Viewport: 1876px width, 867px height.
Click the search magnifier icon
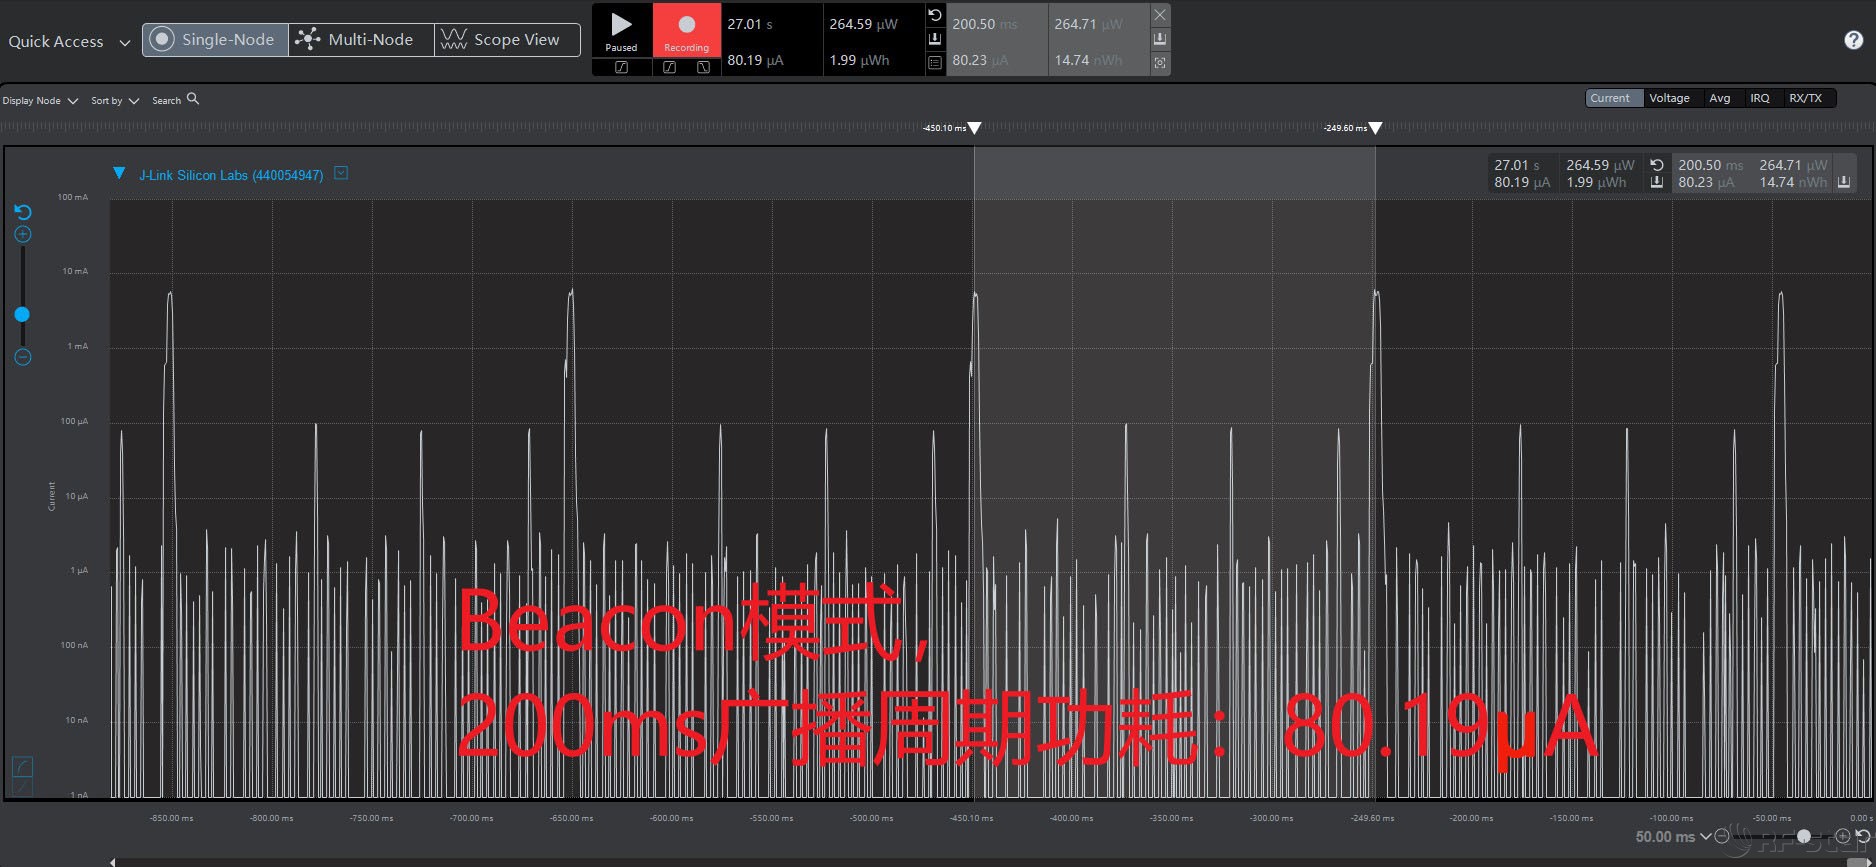coord(193,99)
